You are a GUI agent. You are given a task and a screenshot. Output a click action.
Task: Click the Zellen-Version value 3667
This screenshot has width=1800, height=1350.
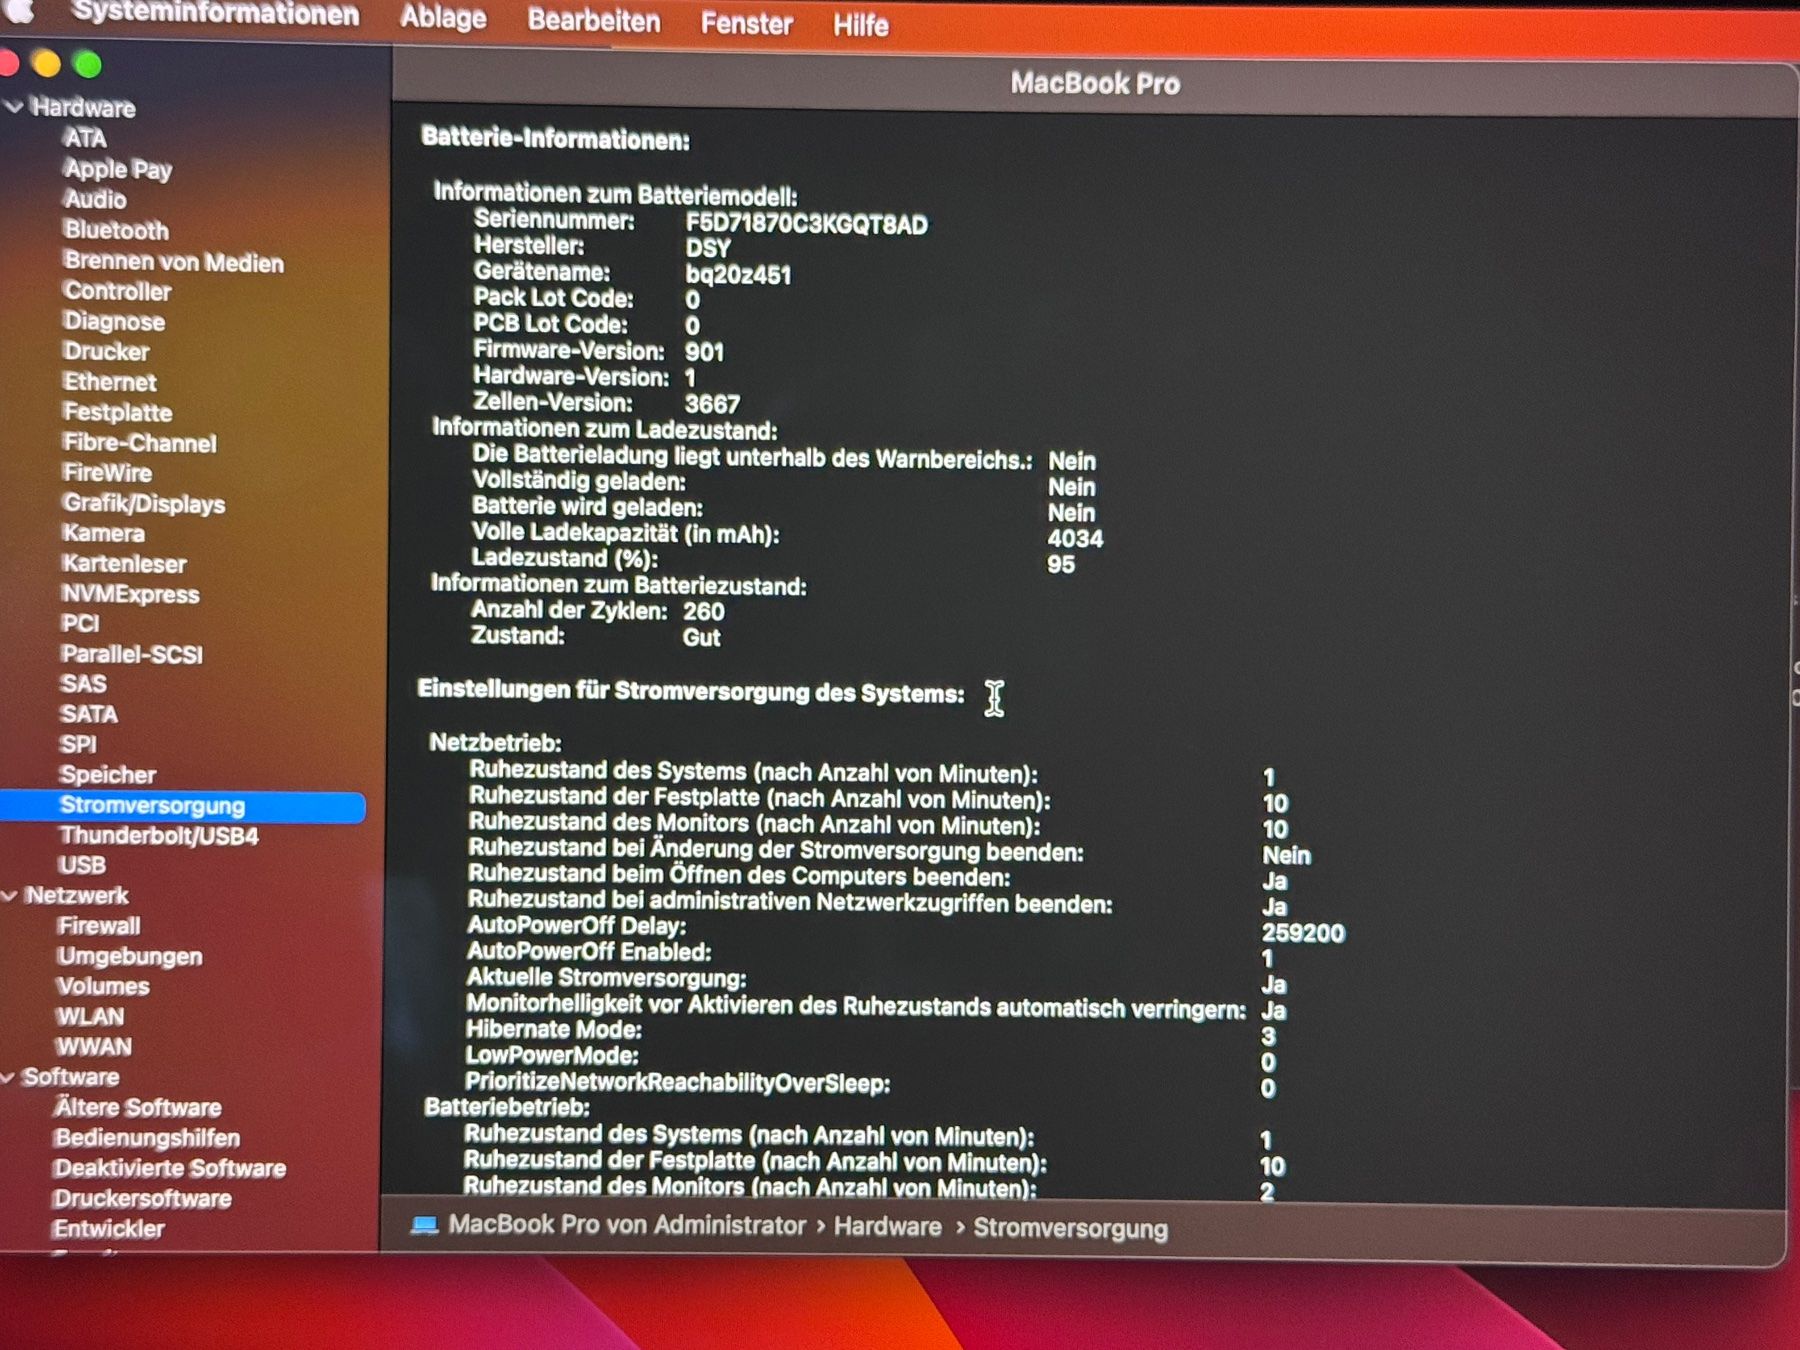coord(712,404)
